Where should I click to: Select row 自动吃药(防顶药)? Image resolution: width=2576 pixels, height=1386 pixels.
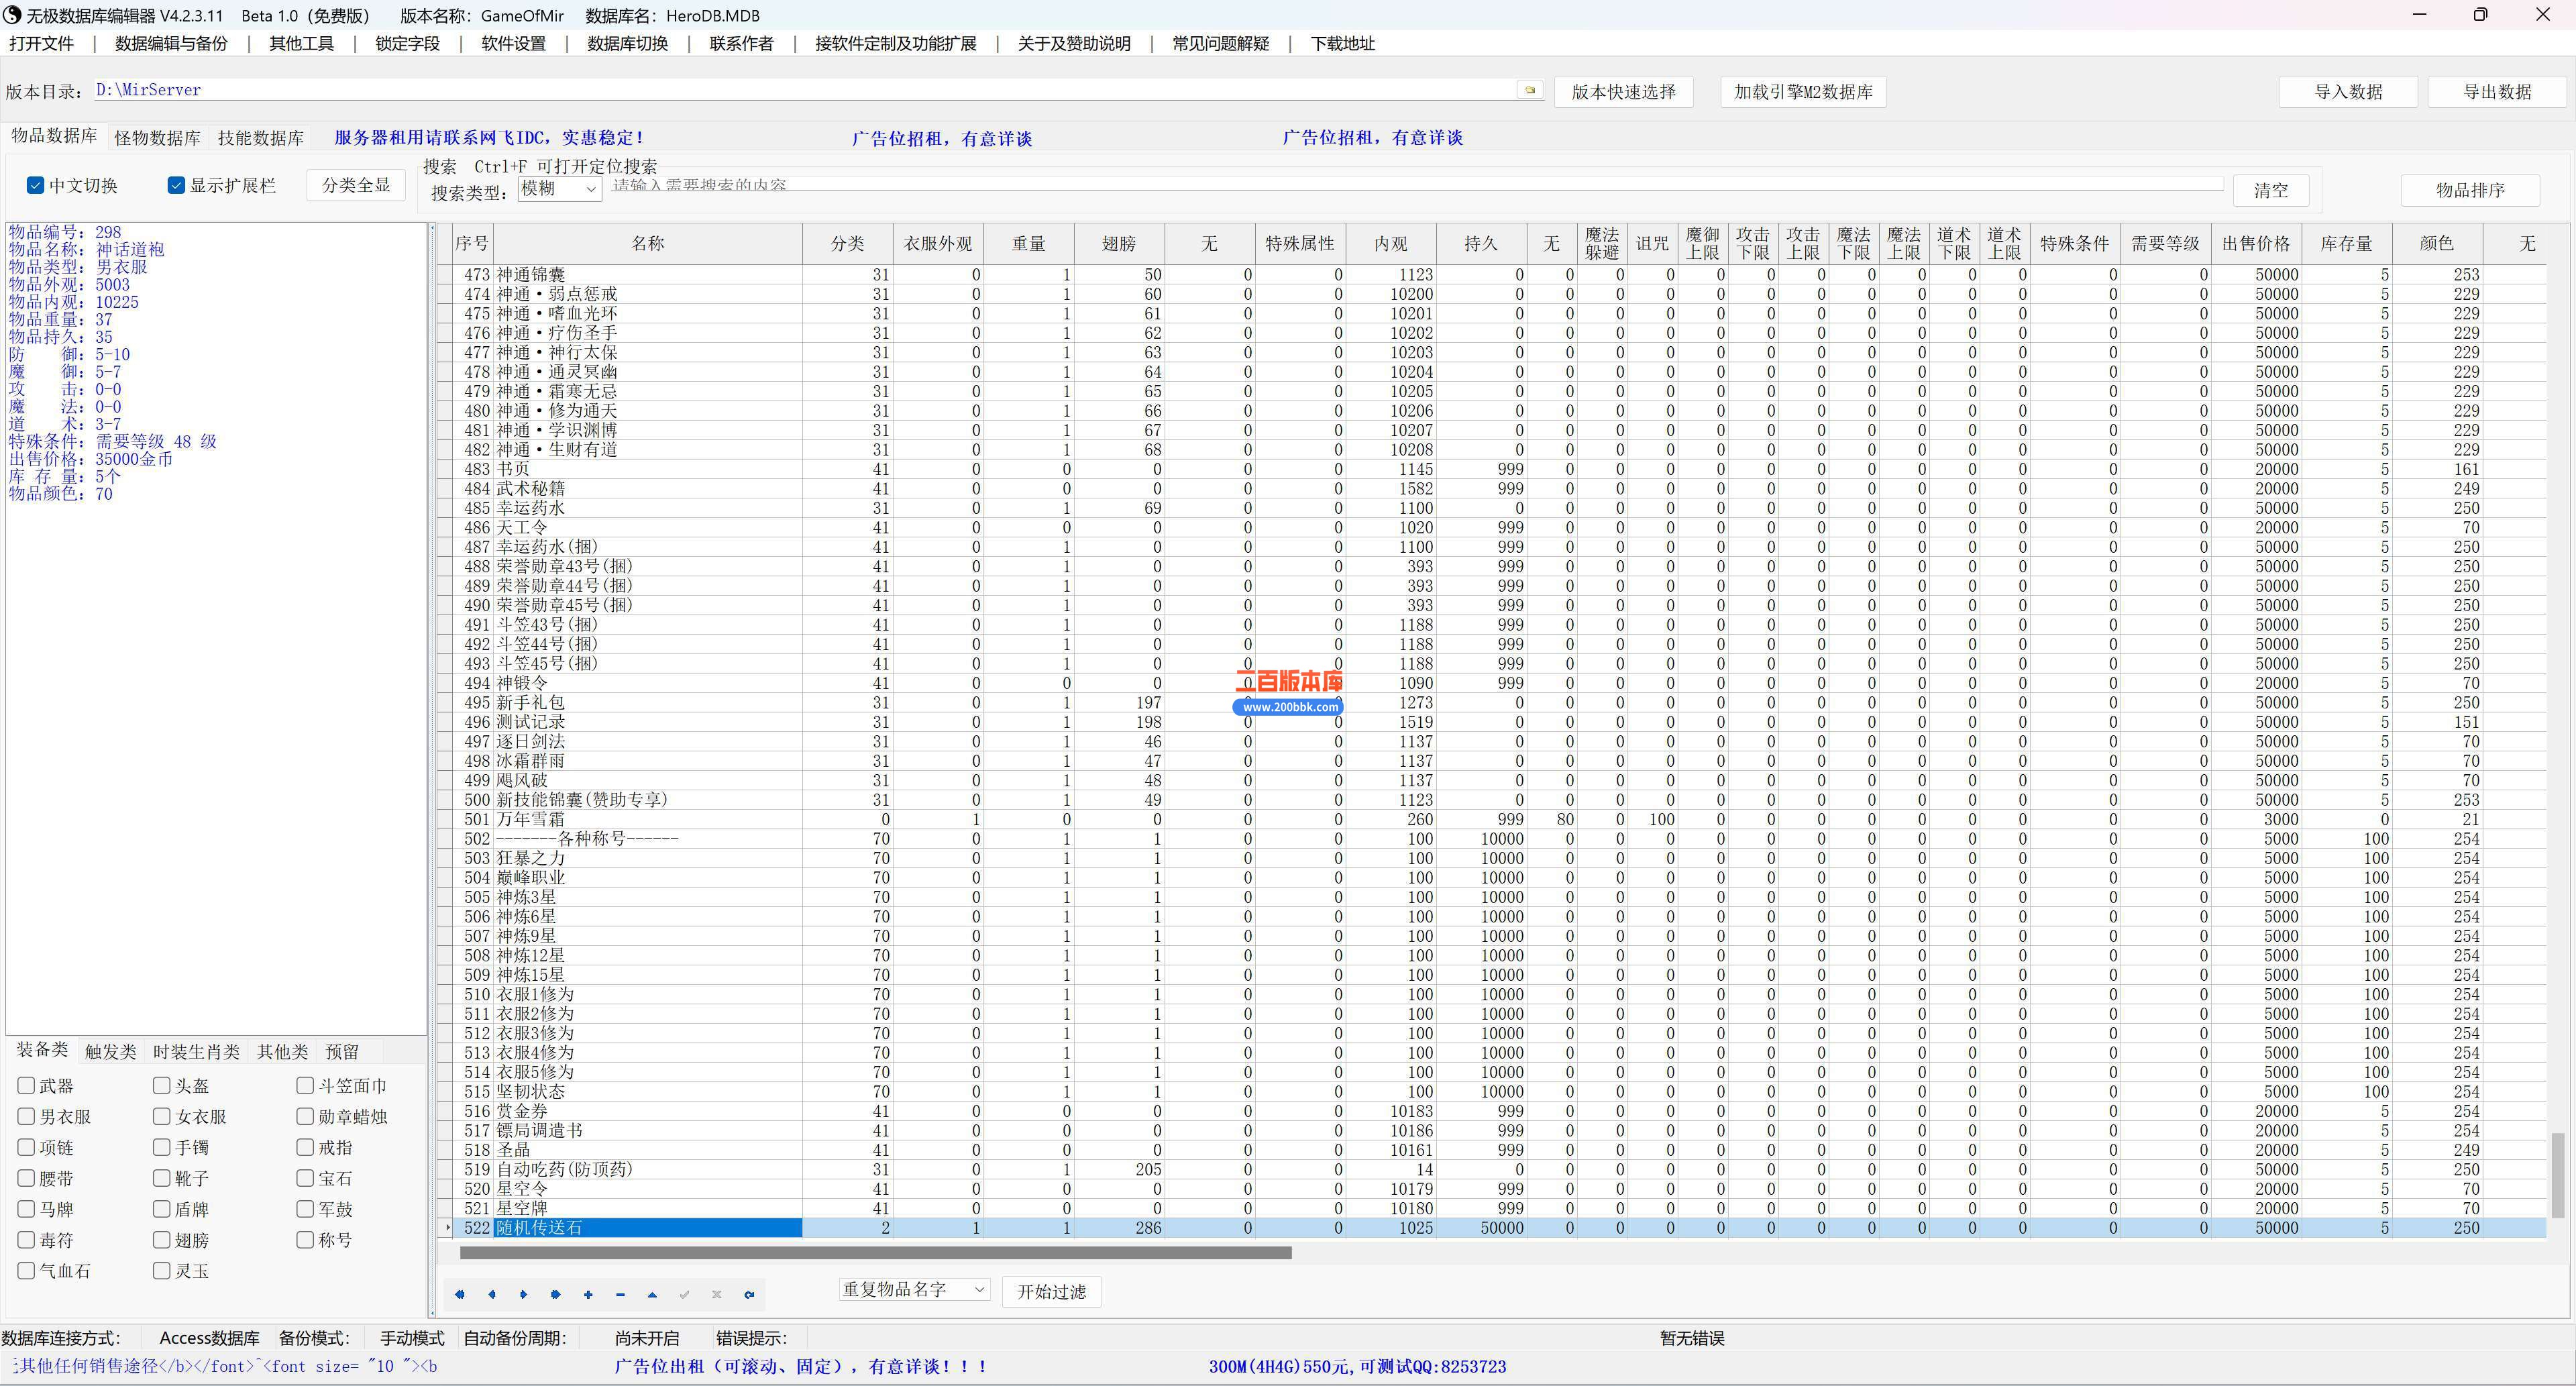(1491, 1169)
